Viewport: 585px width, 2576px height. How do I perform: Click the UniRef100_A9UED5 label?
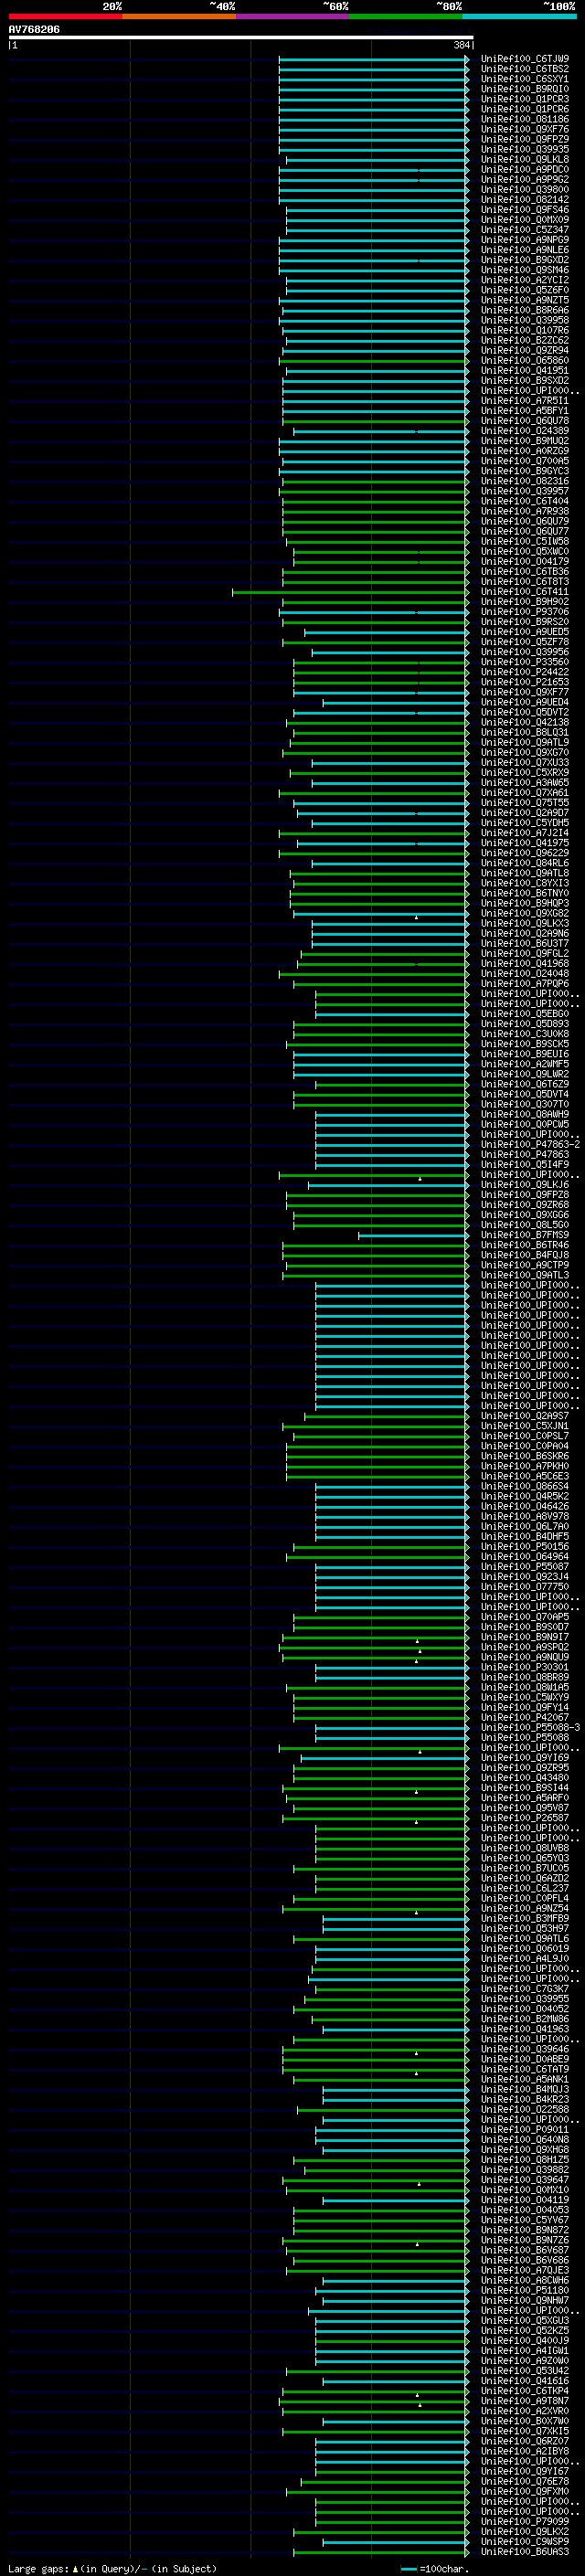[525, 632]
